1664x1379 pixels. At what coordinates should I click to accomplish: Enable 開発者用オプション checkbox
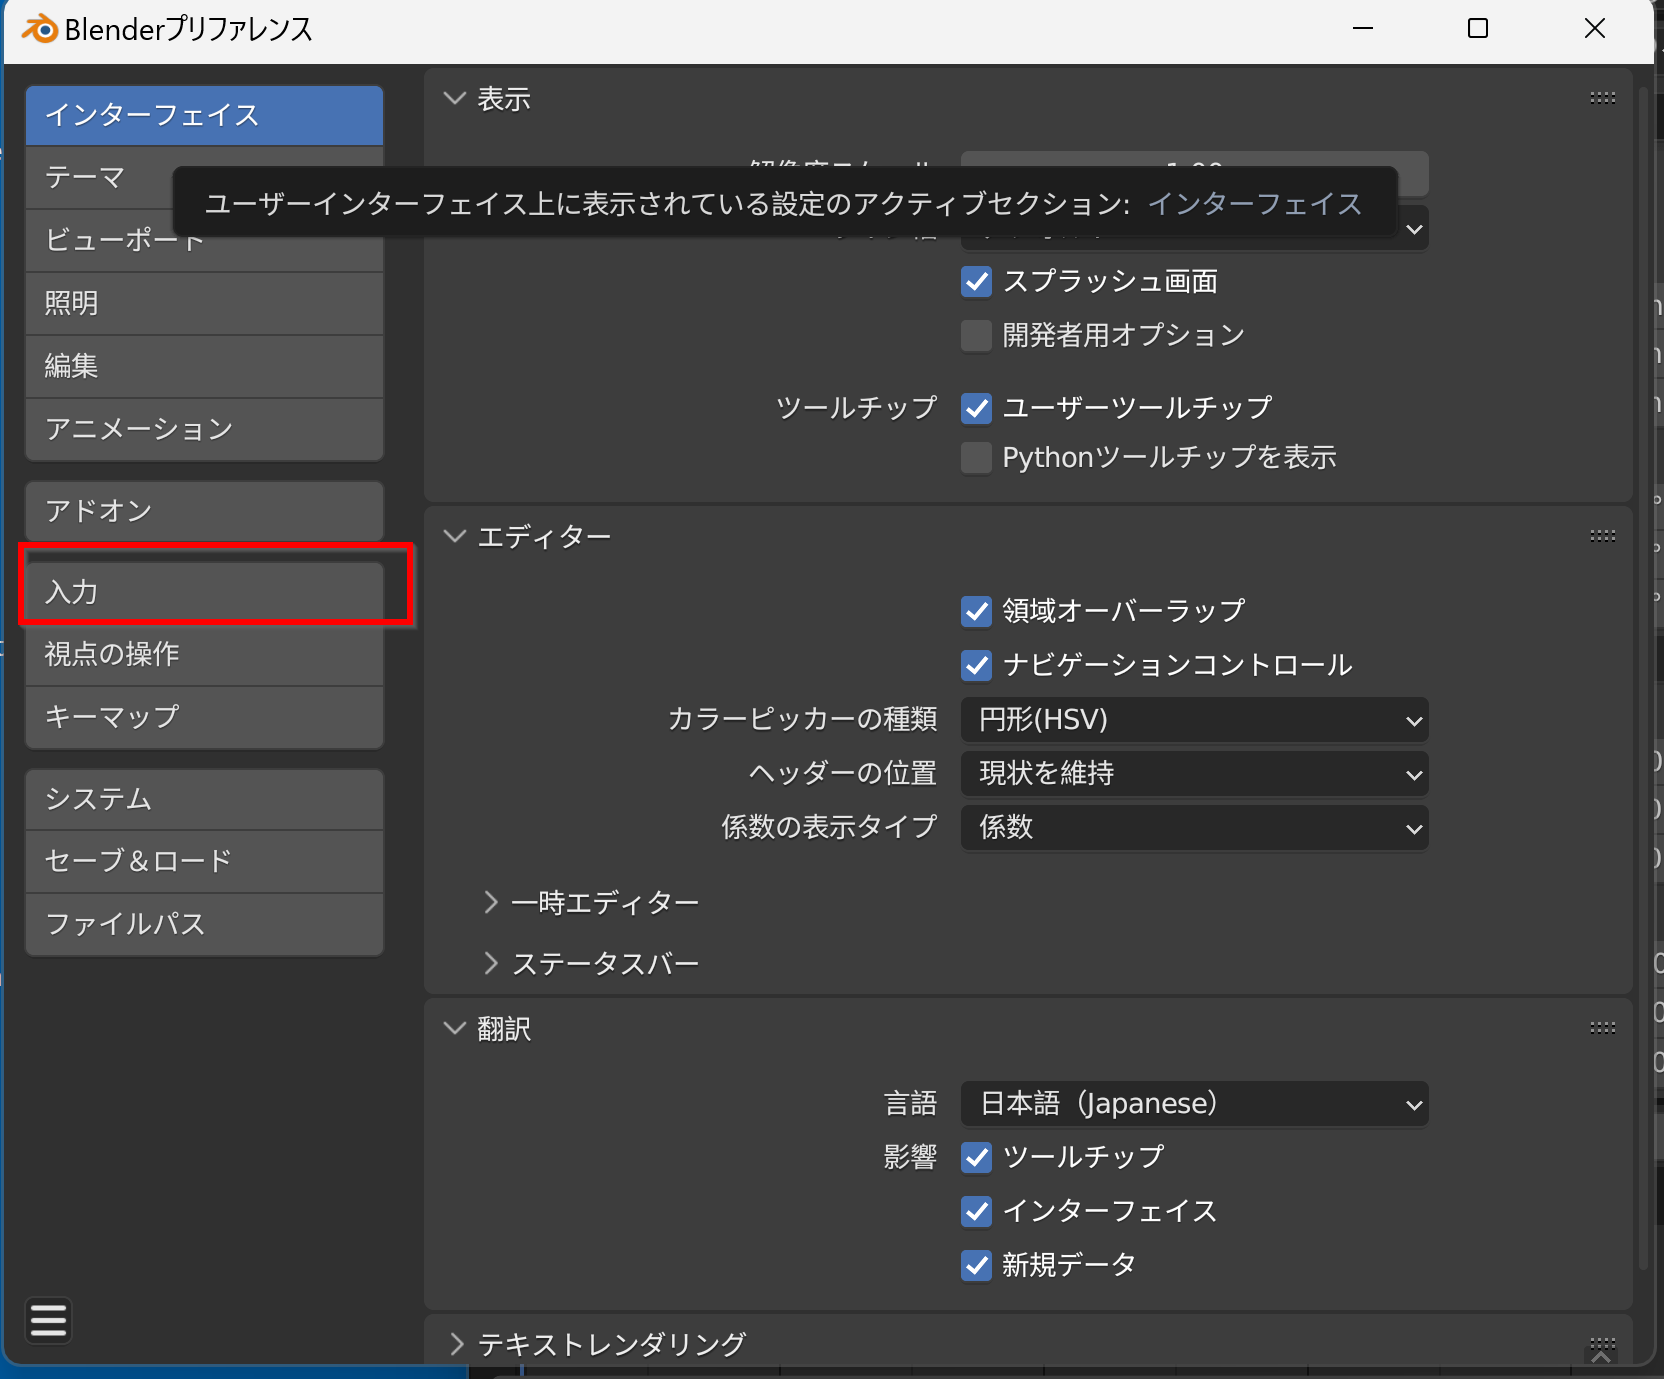(976, 335)
